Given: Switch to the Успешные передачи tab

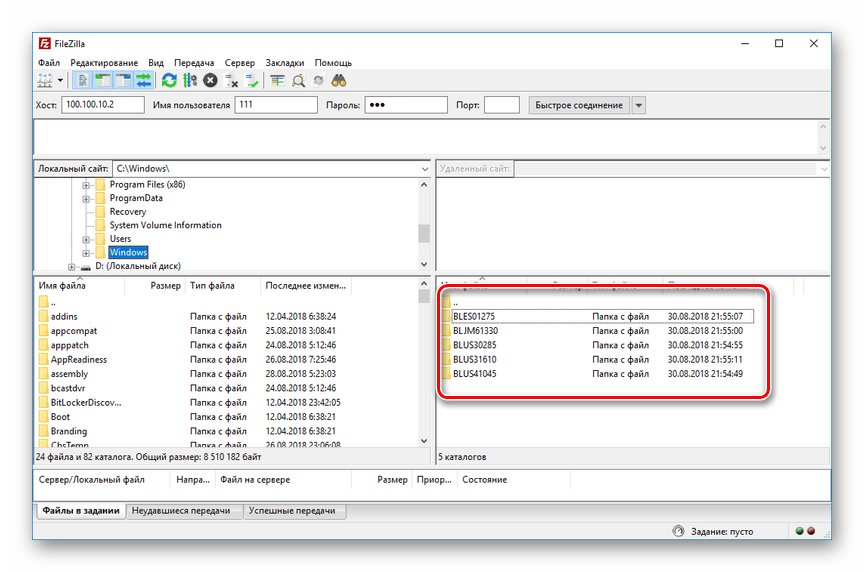Looking at the screenshot, I should coord(292,511).
